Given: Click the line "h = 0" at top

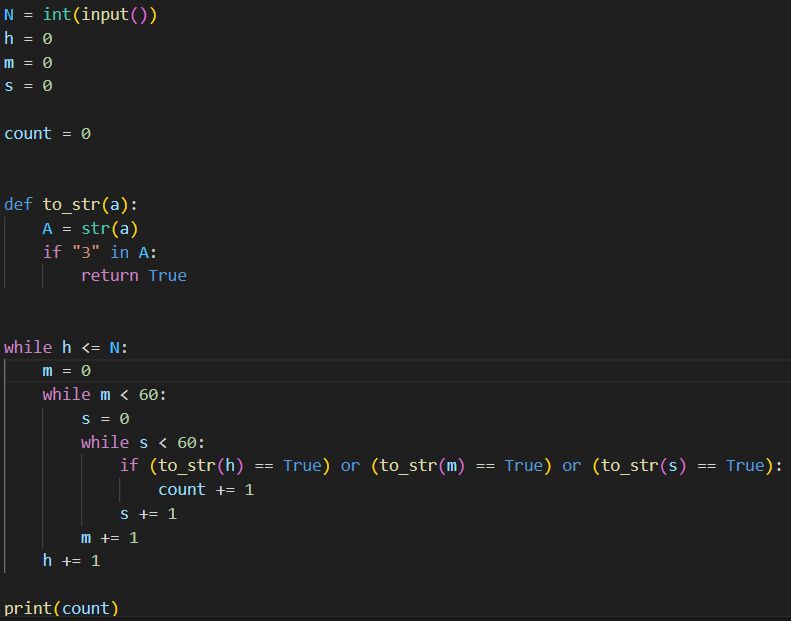Looking at the screenshot, I should [x=28, y=38].
